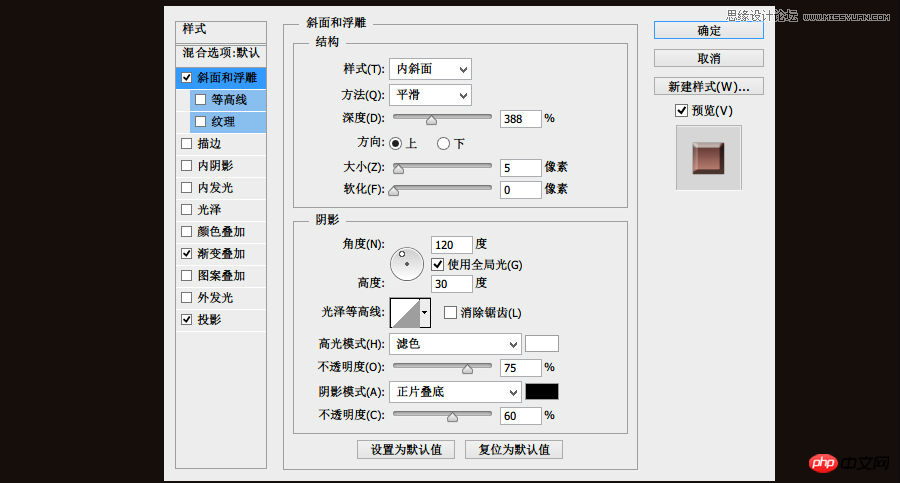This screenshot has width=900, height=483.
Task: Click the 深度 slider handle
Action: [431, 119]
